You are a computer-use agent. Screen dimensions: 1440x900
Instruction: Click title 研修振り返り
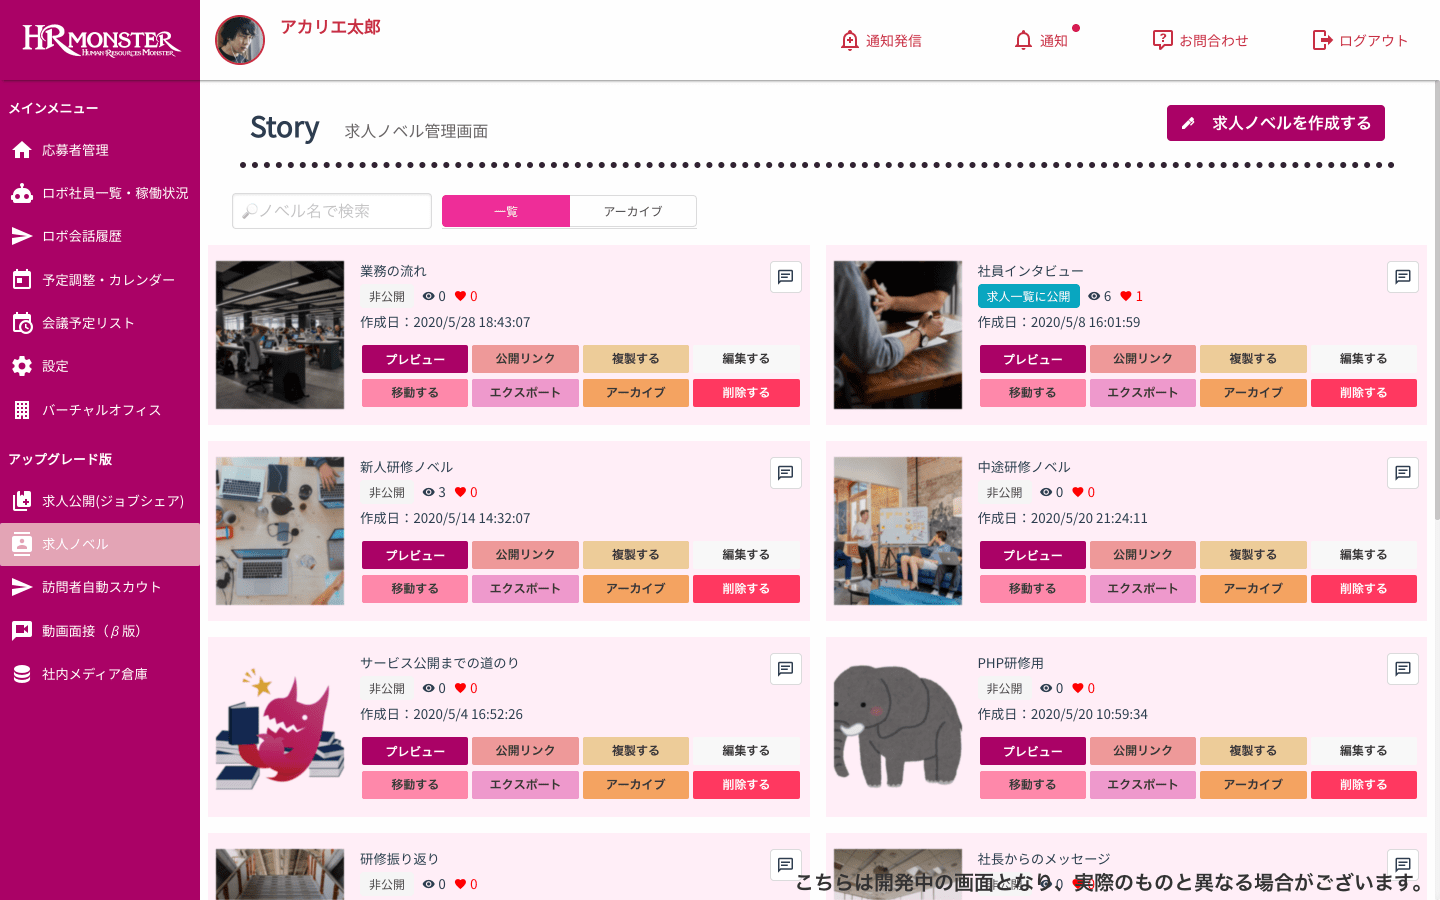399,859
